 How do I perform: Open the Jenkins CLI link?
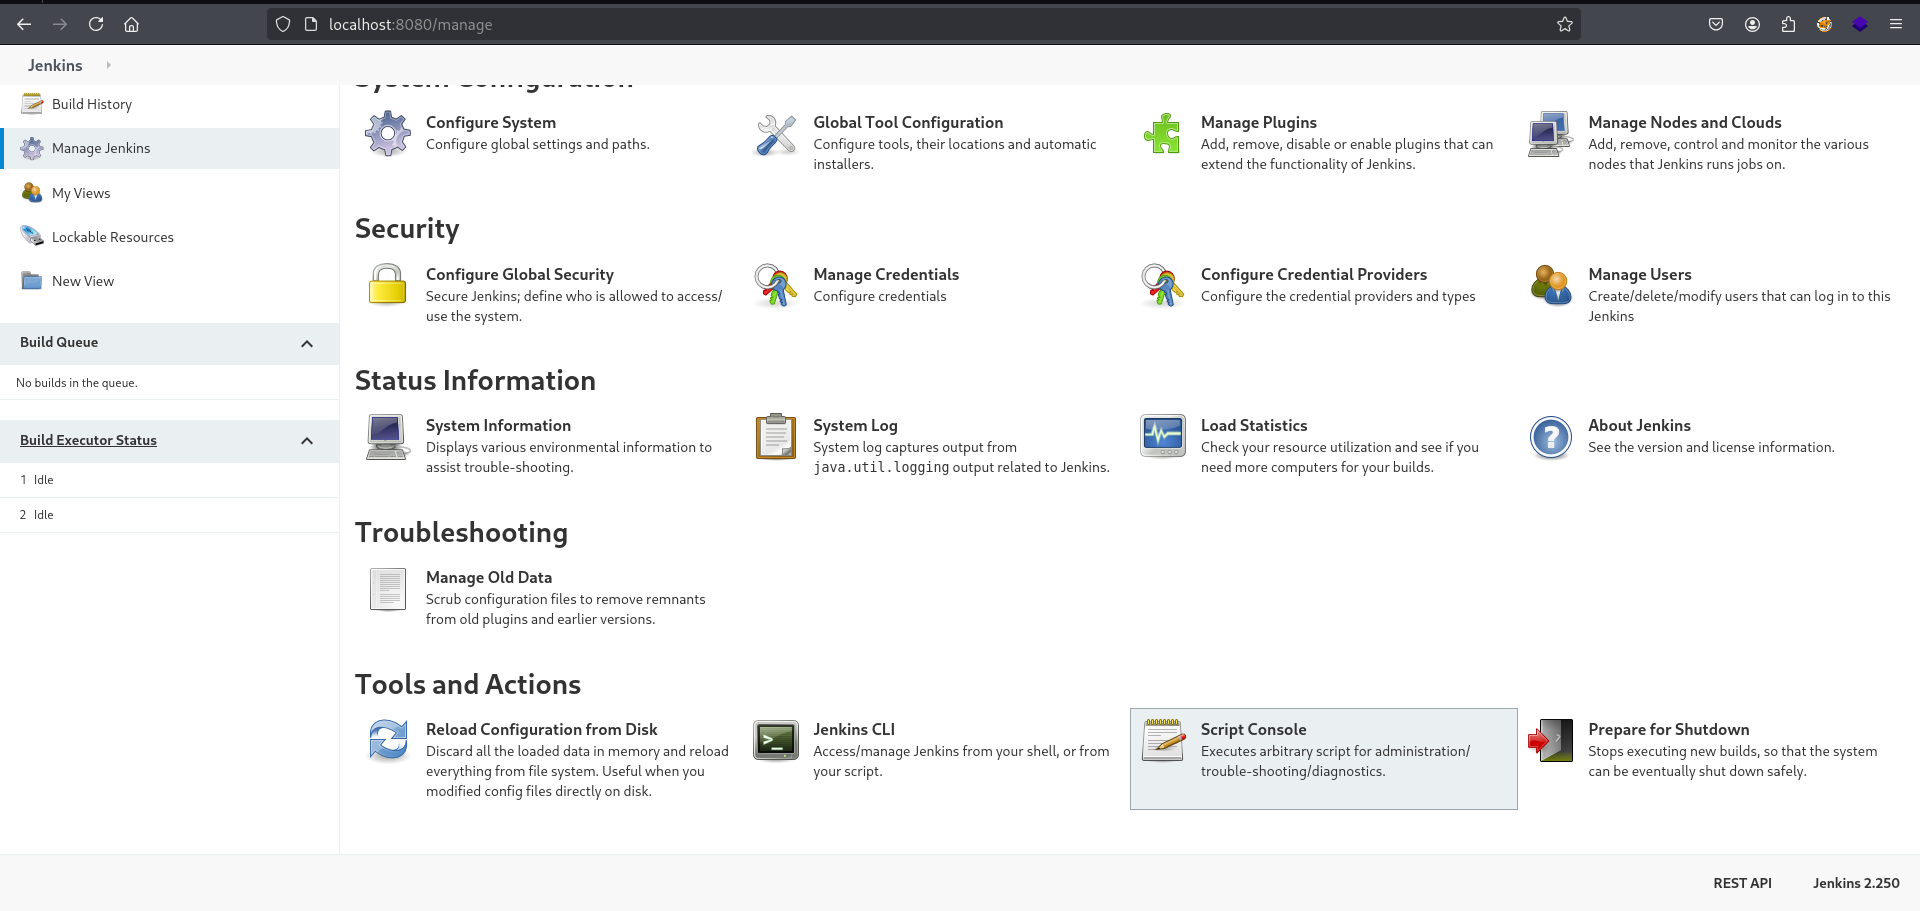click(854, 729)
